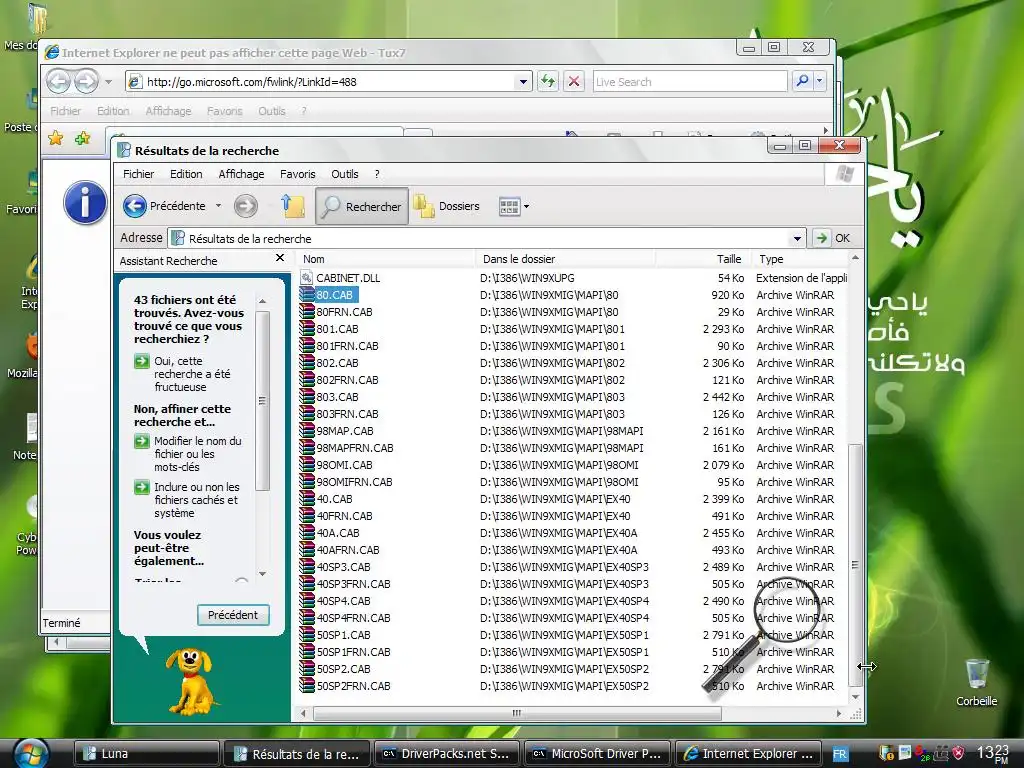This screenshot has width=1024, height=768.
Task: Open the Start menu orb
Action: click(29, 753)
